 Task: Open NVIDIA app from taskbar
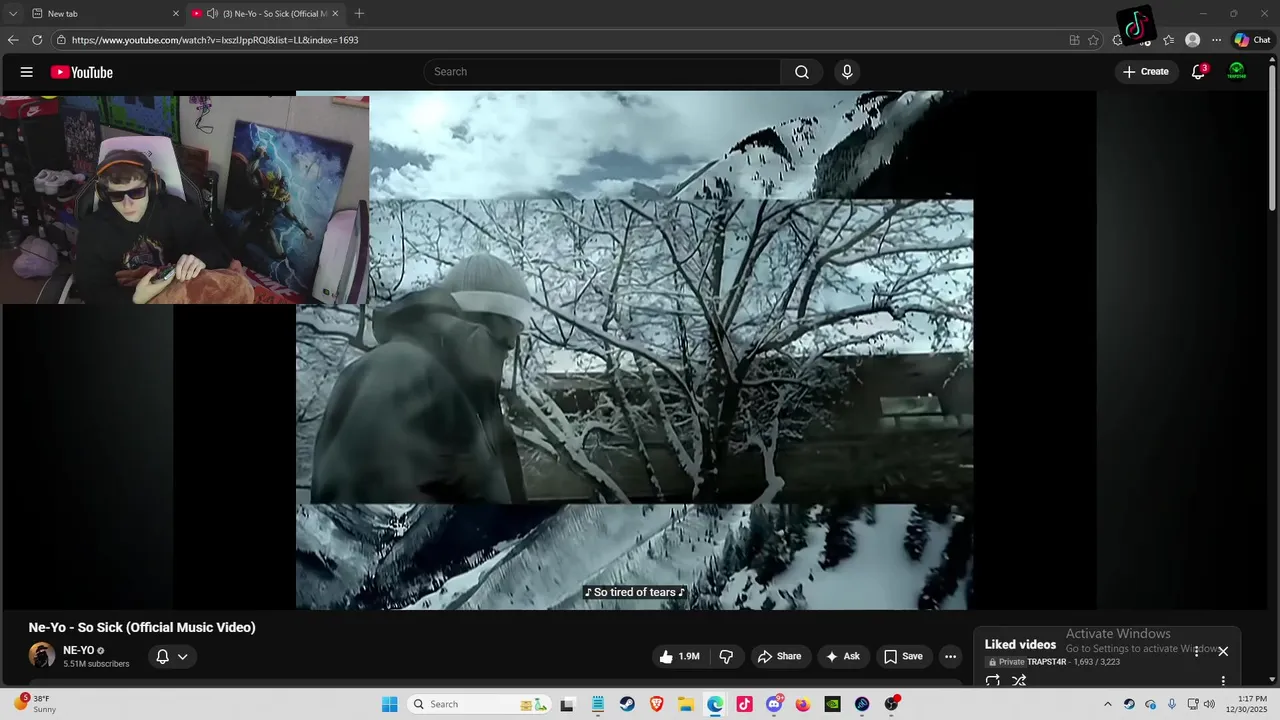click(x=832, y=704)
